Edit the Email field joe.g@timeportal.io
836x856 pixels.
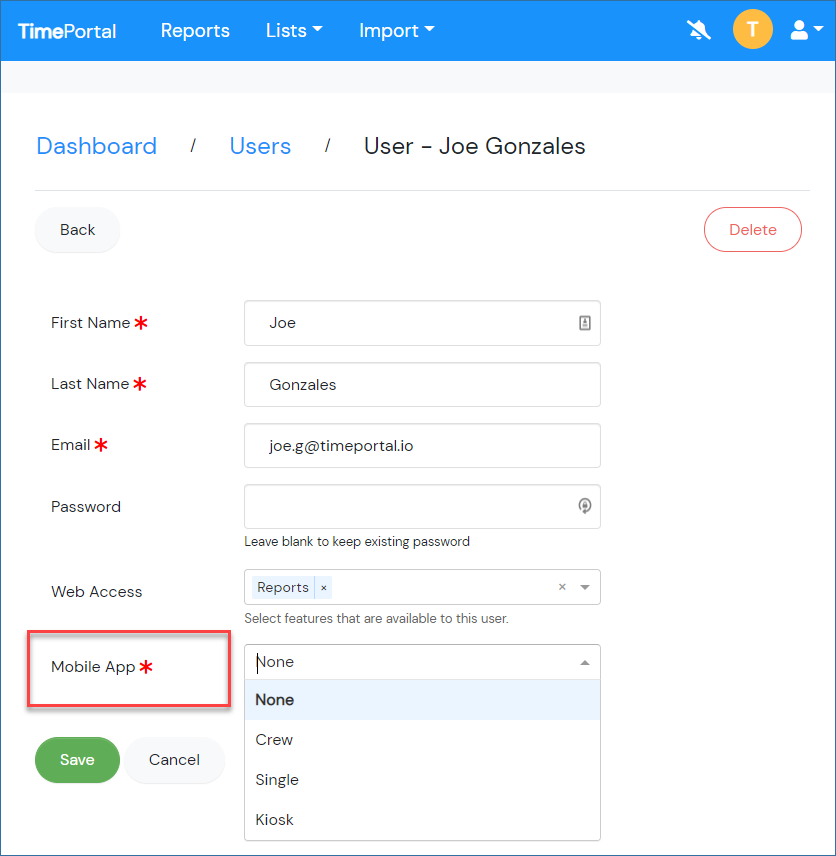tap(422, 446)
